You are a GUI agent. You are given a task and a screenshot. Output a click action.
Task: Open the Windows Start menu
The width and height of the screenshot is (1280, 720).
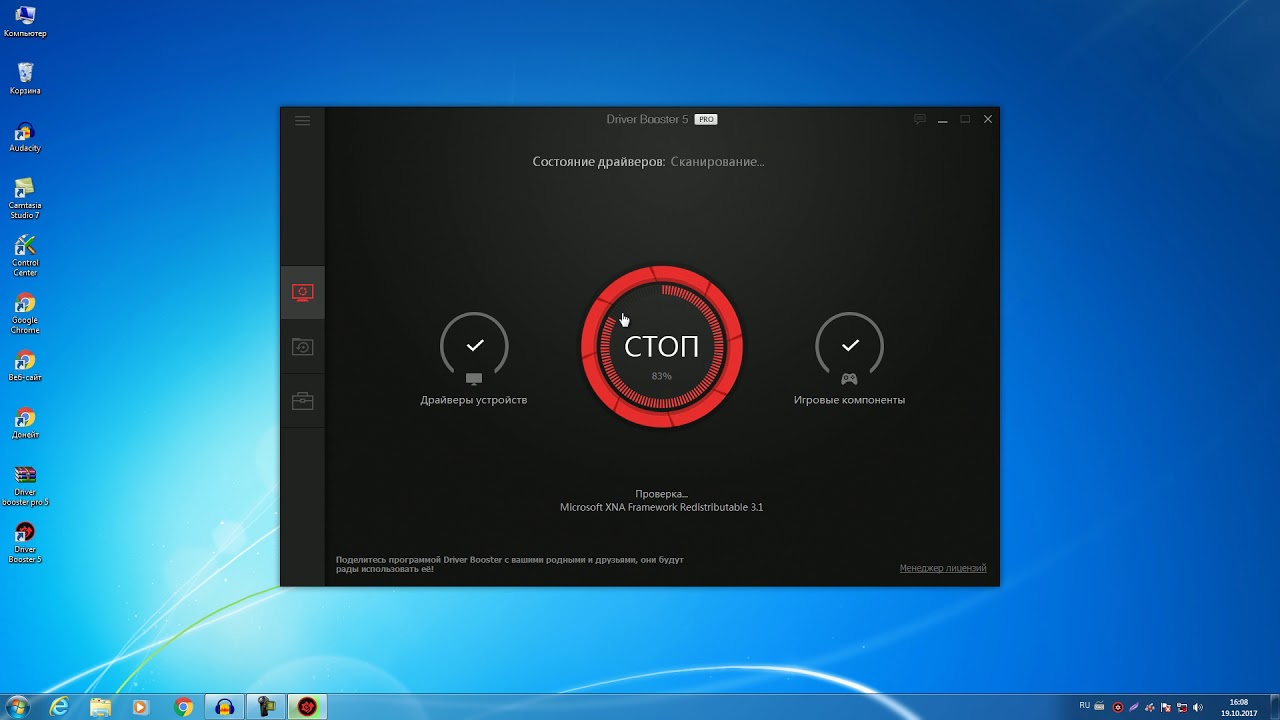pos(18,707)
